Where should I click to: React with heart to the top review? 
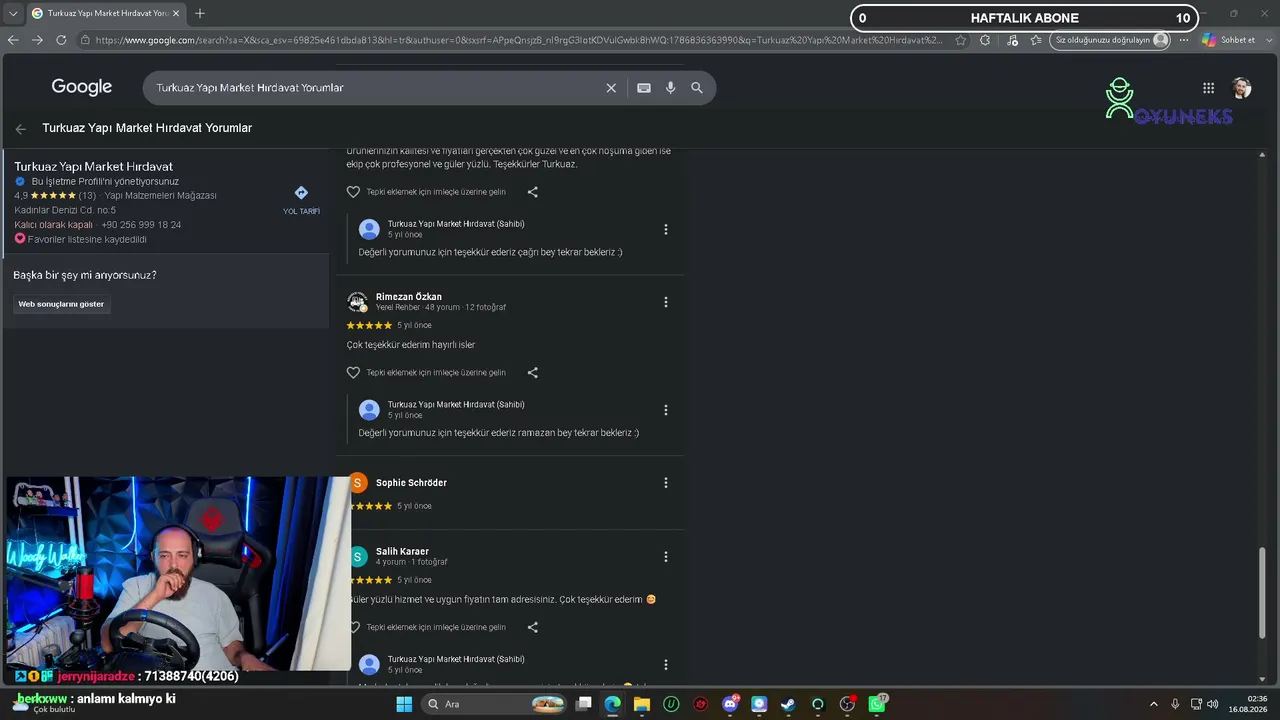click(353, 192)
